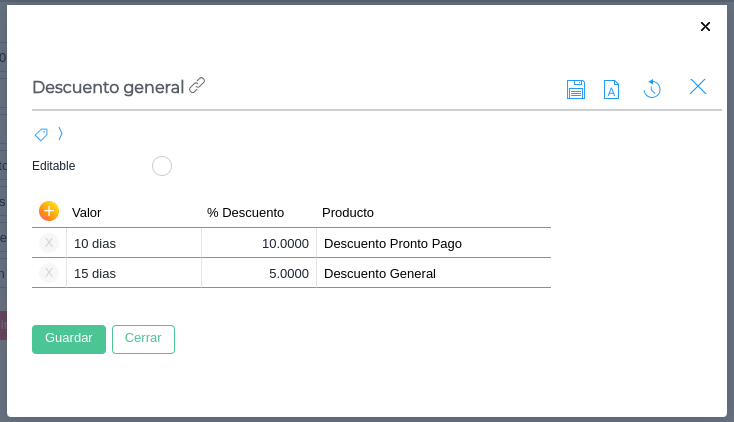Remove the 10 dias row
This screenshot has width=734, height=422.
[49, 243]
